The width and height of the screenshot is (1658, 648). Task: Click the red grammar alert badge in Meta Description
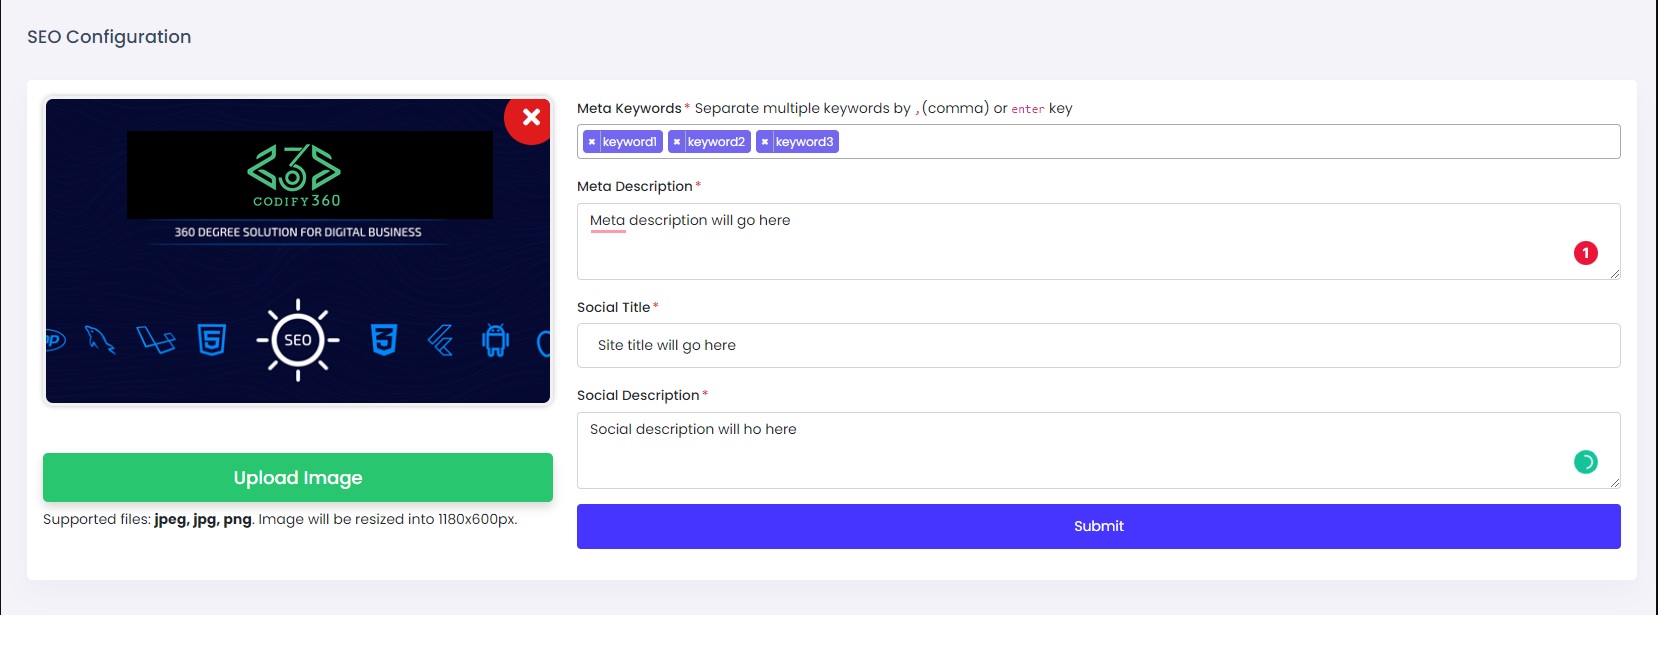pos(1586,253)
